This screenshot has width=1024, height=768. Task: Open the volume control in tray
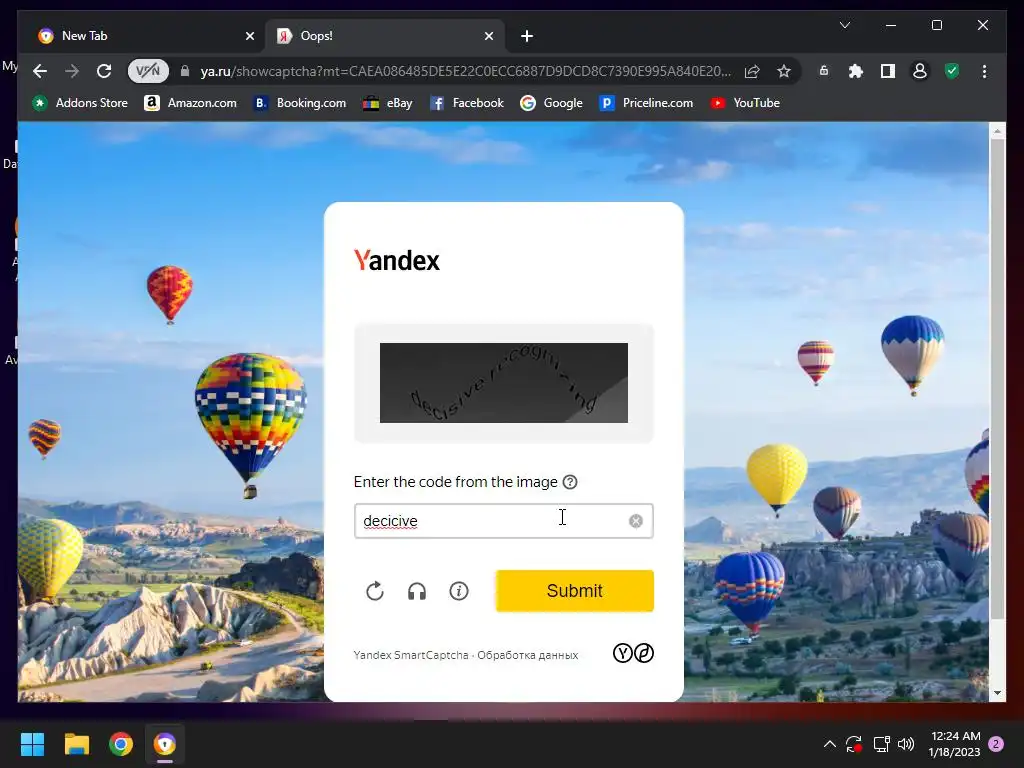click(x=906, y=744)
